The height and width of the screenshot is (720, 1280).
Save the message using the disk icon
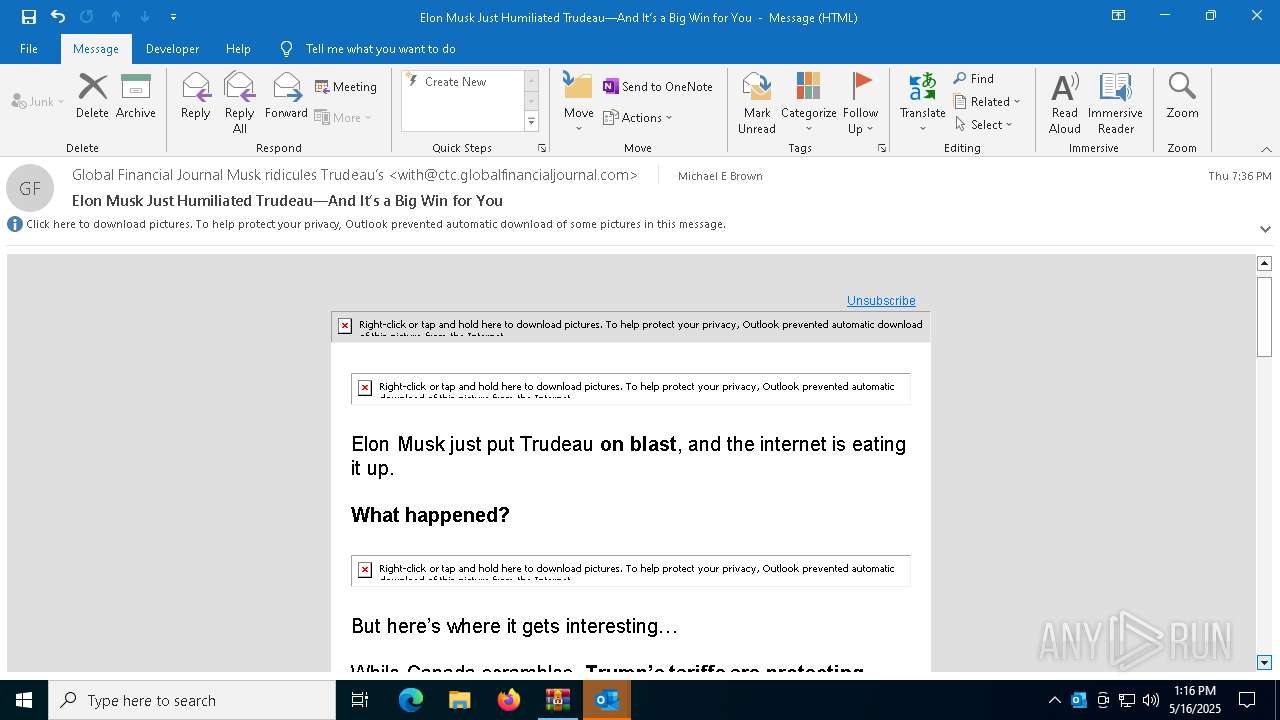tap(29, 17)
